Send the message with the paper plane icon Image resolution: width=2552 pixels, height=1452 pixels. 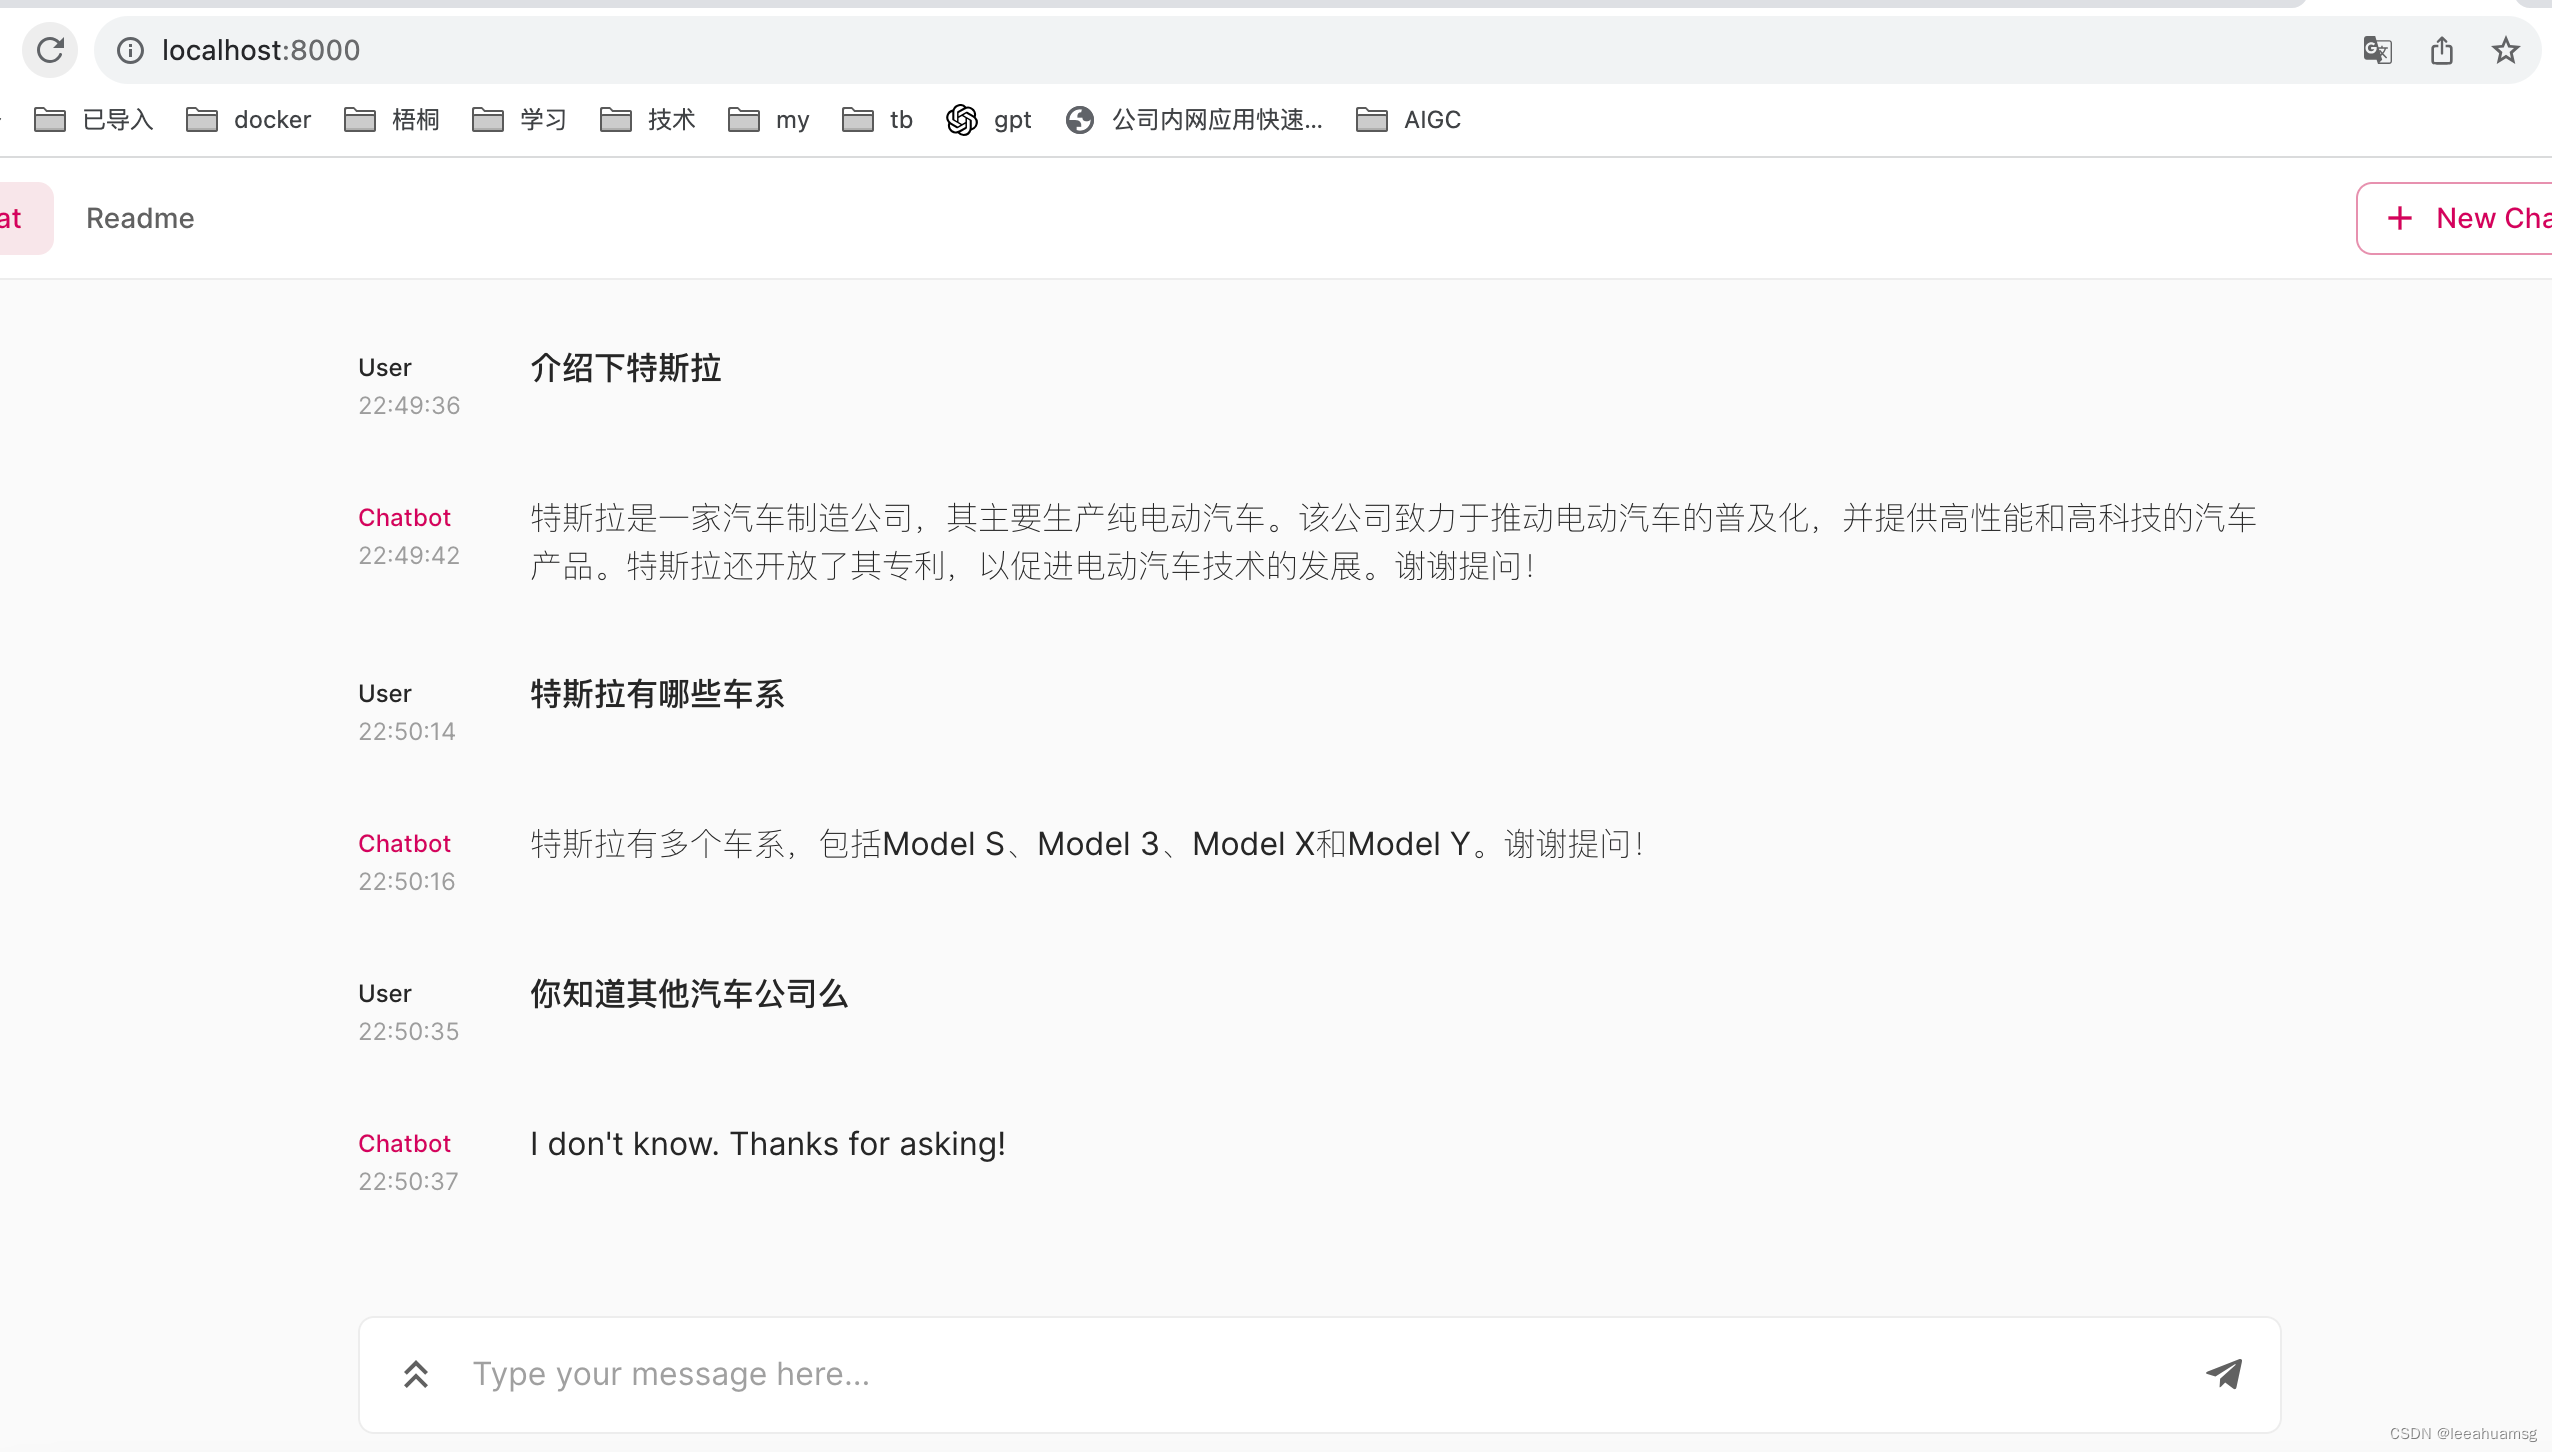pyautogui.click(x=2224, y=1374)
